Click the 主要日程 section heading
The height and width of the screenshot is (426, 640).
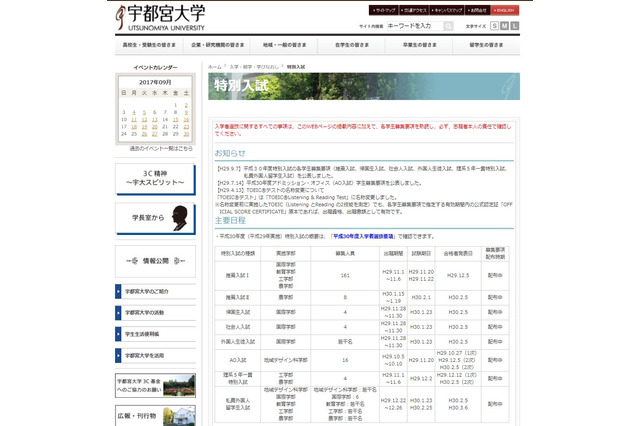[x=230, y=221]
